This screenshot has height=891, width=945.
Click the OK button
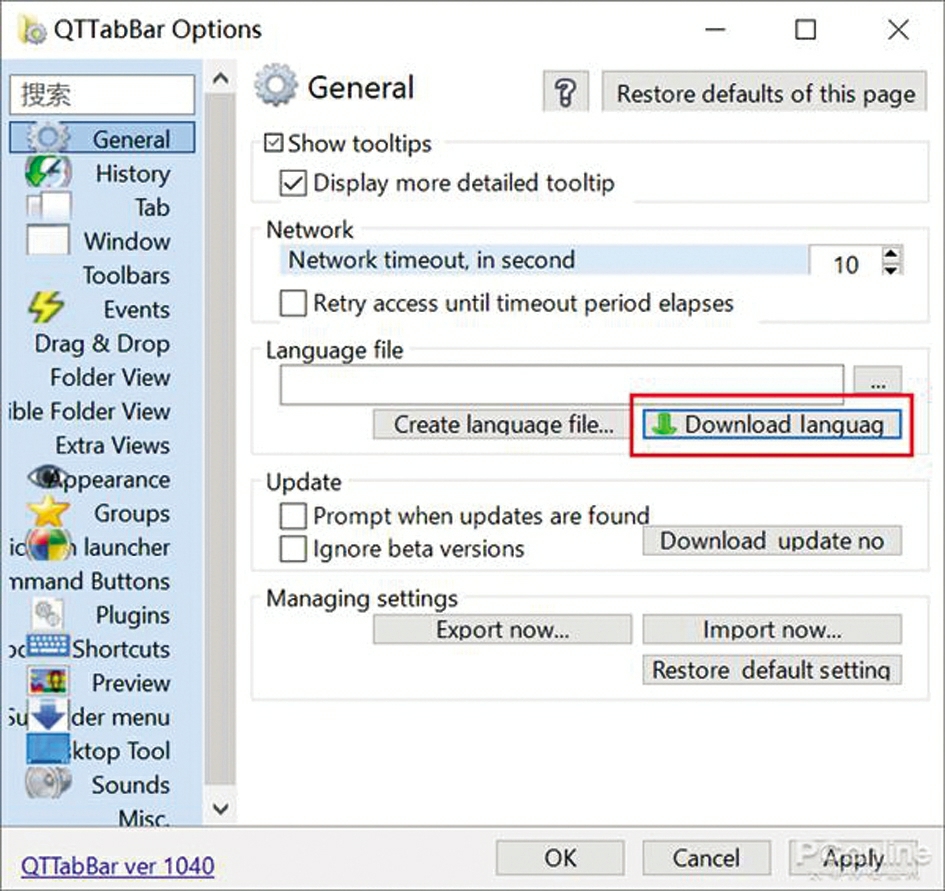pyautogui.click(x=560, y=857)
